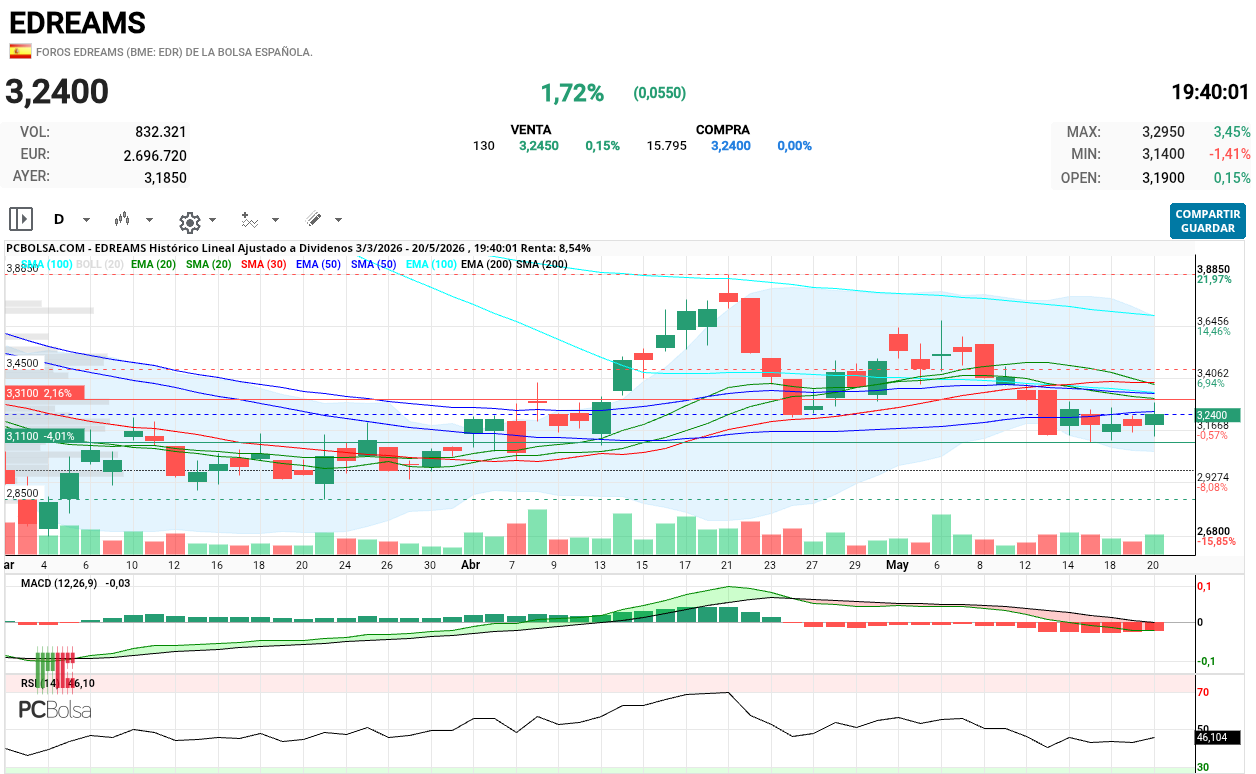This screenshot has height=774, width=1256.
Task: Click the EDREAMS page title
Action: pyautogui.click(x=77, y=22)
